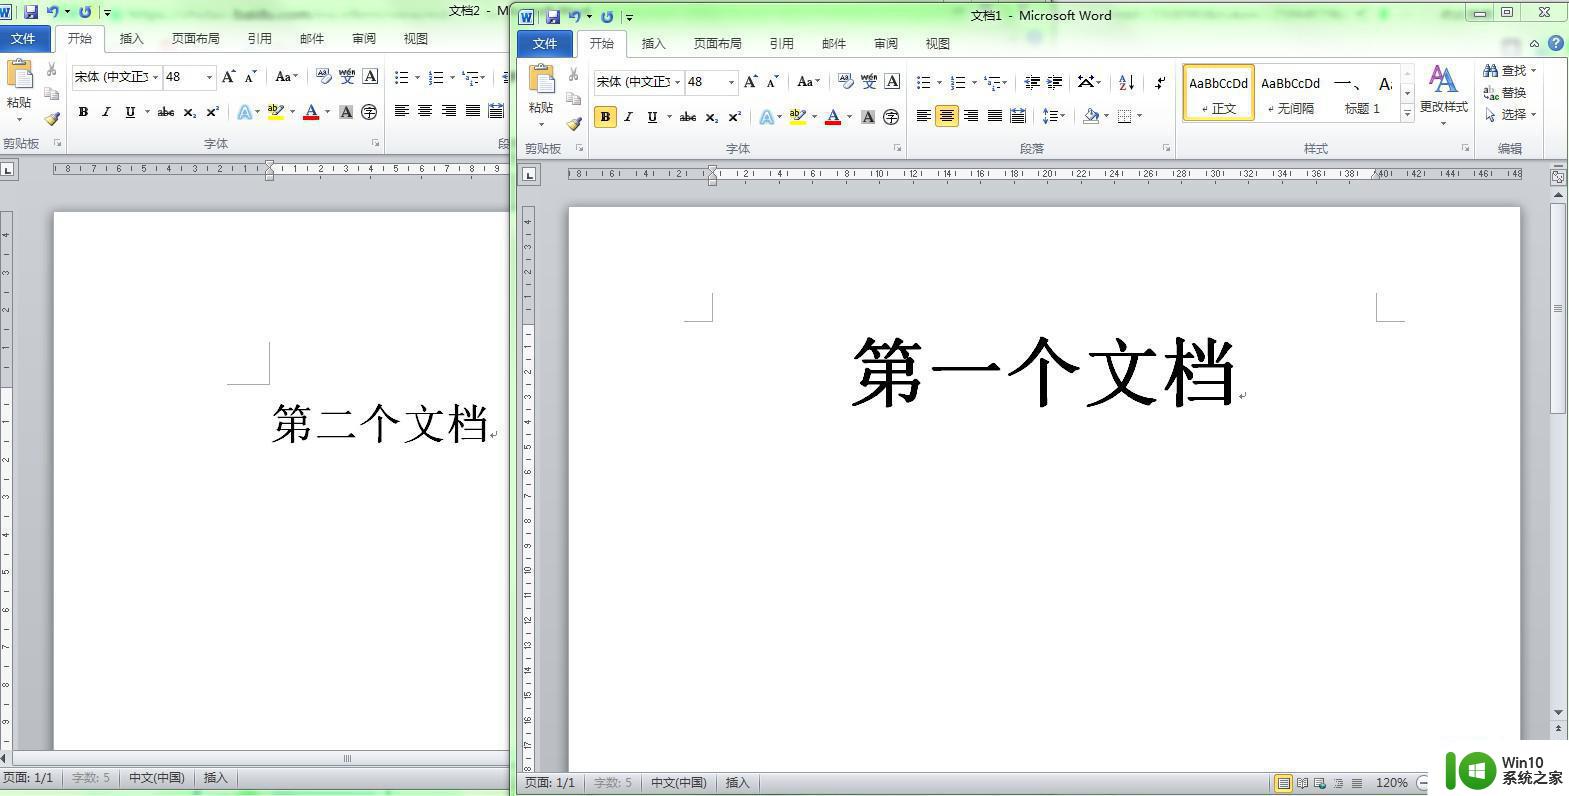Screen dimensions: 1569x796
Task: Toggle Center alignment in 文档1 window
Action: (946, 116)
